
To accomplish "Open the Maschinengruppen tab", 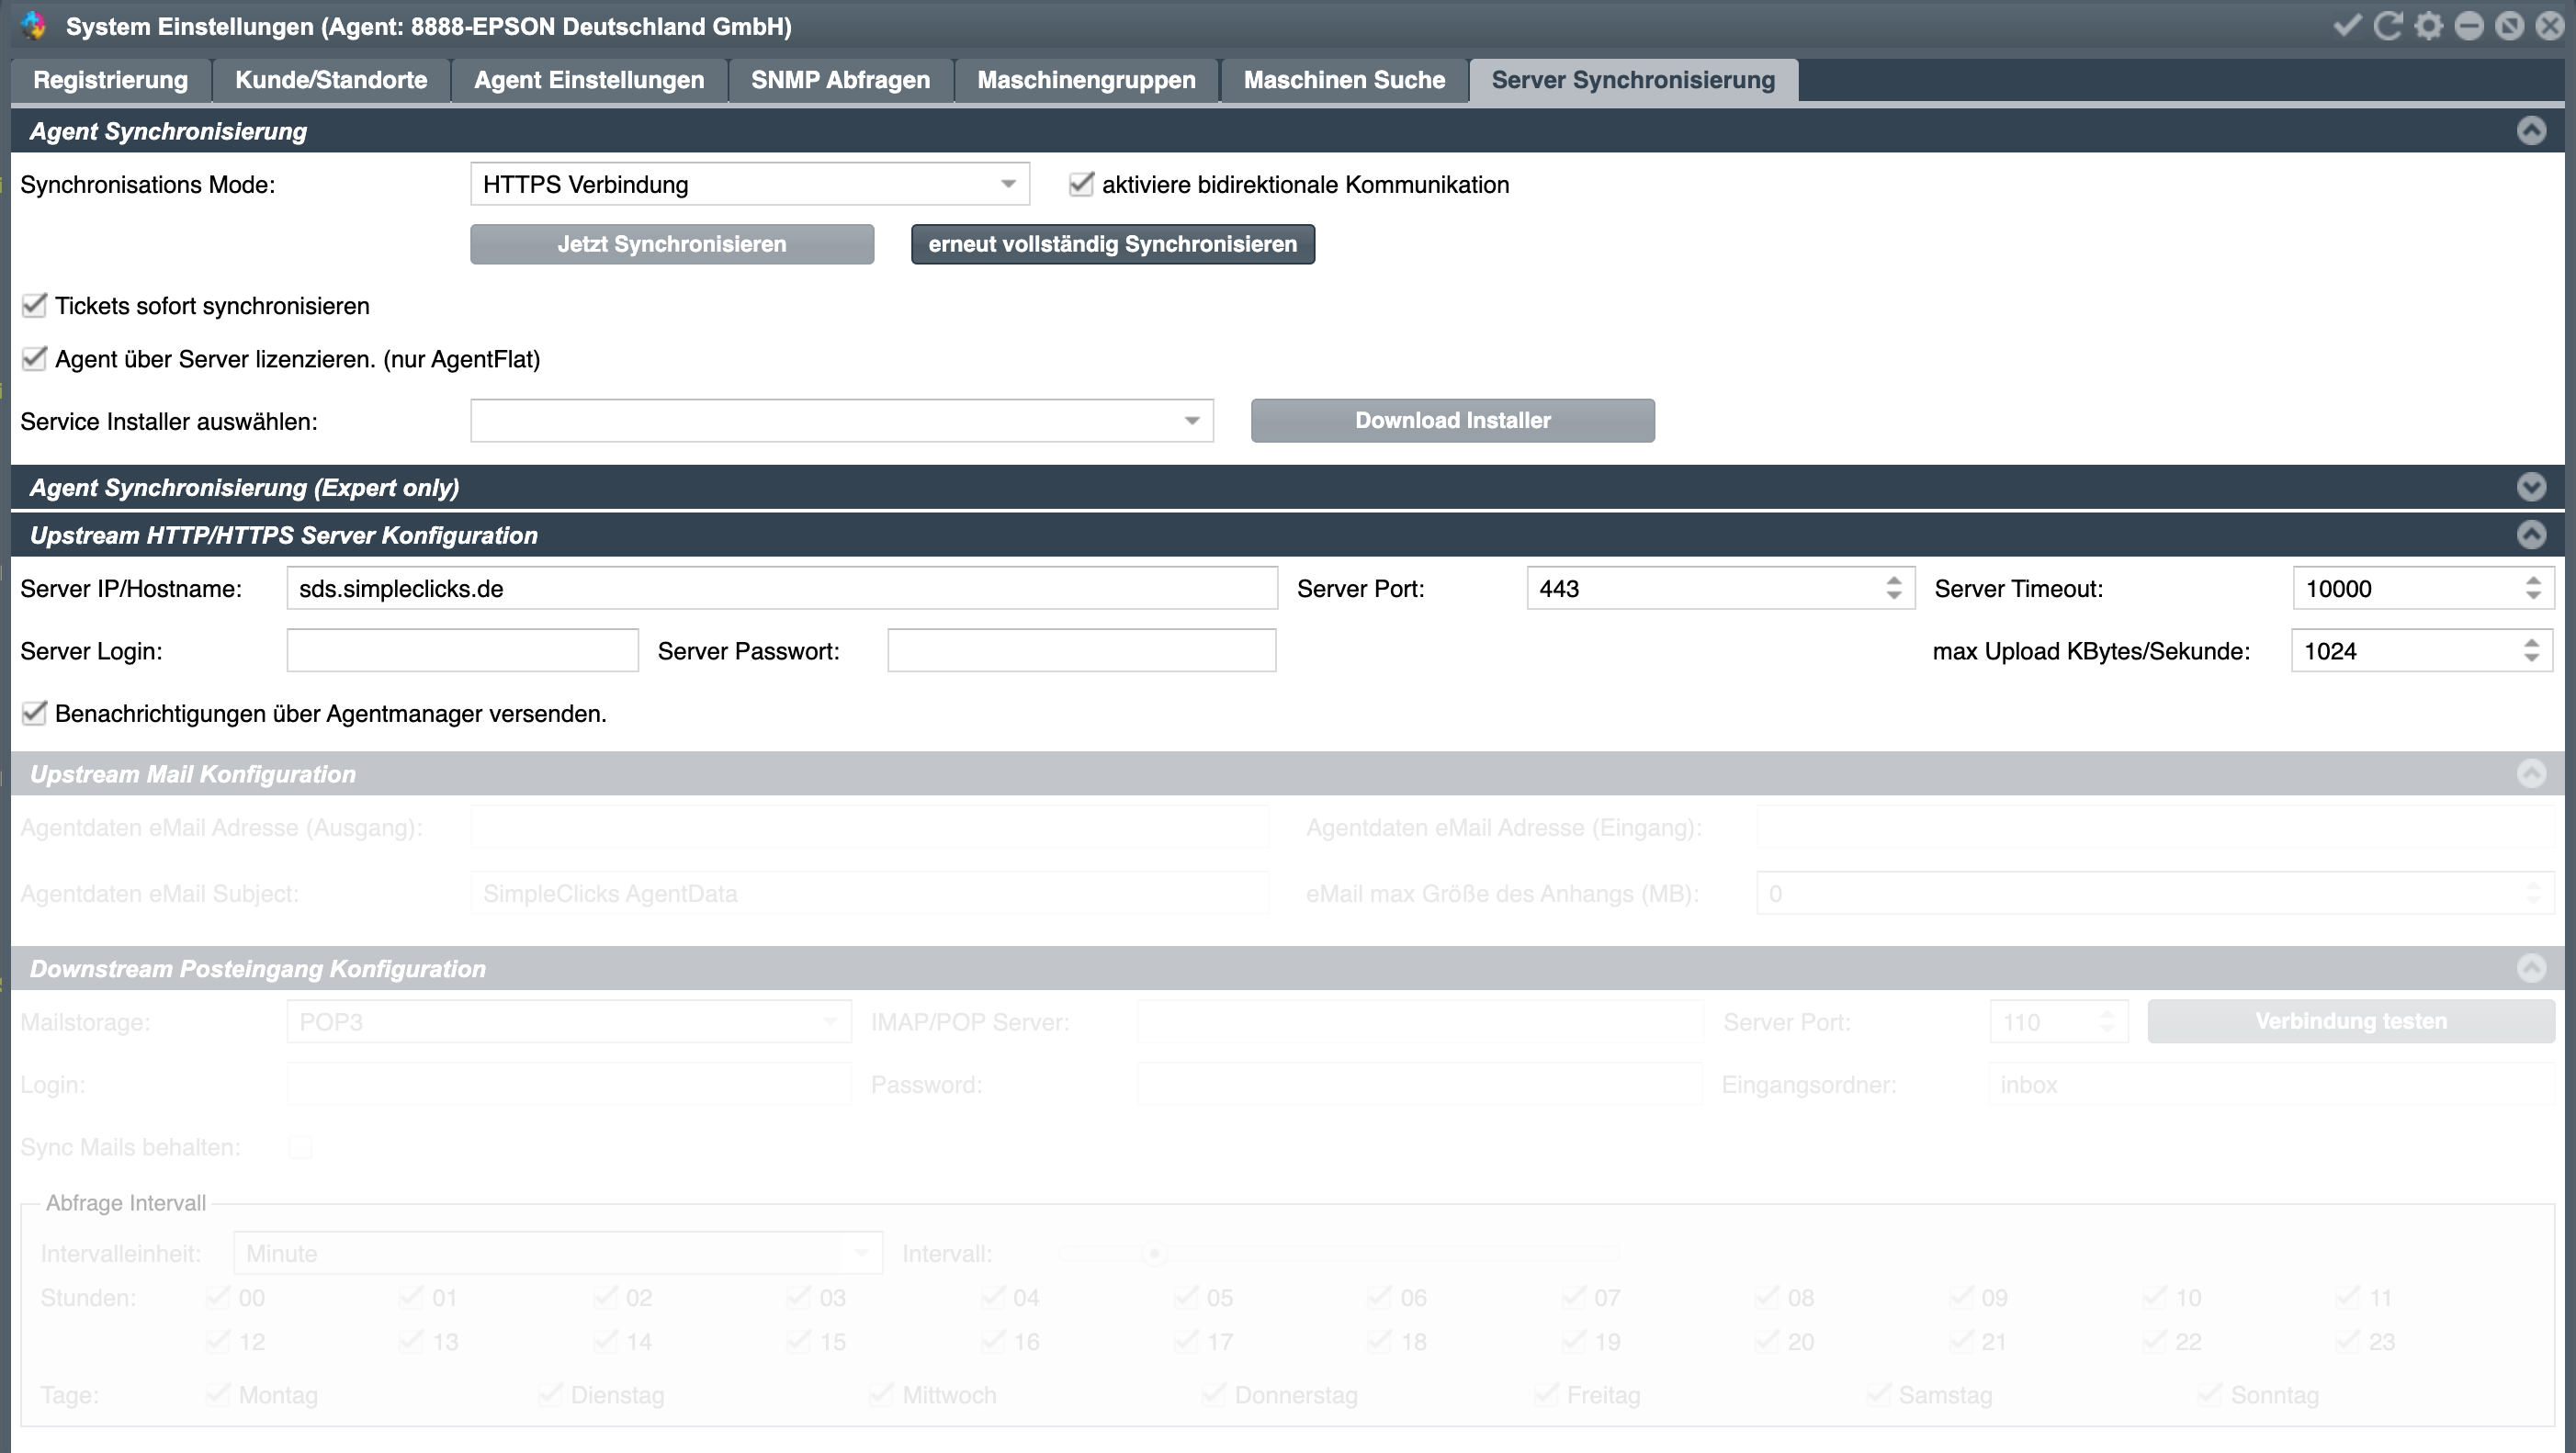I will click(x=1086, y=80).
